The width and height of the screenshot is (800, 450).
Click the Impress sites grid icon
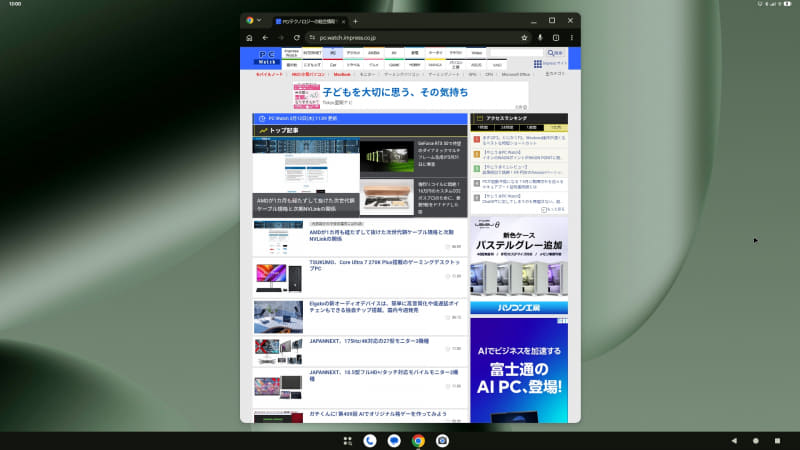538,64
